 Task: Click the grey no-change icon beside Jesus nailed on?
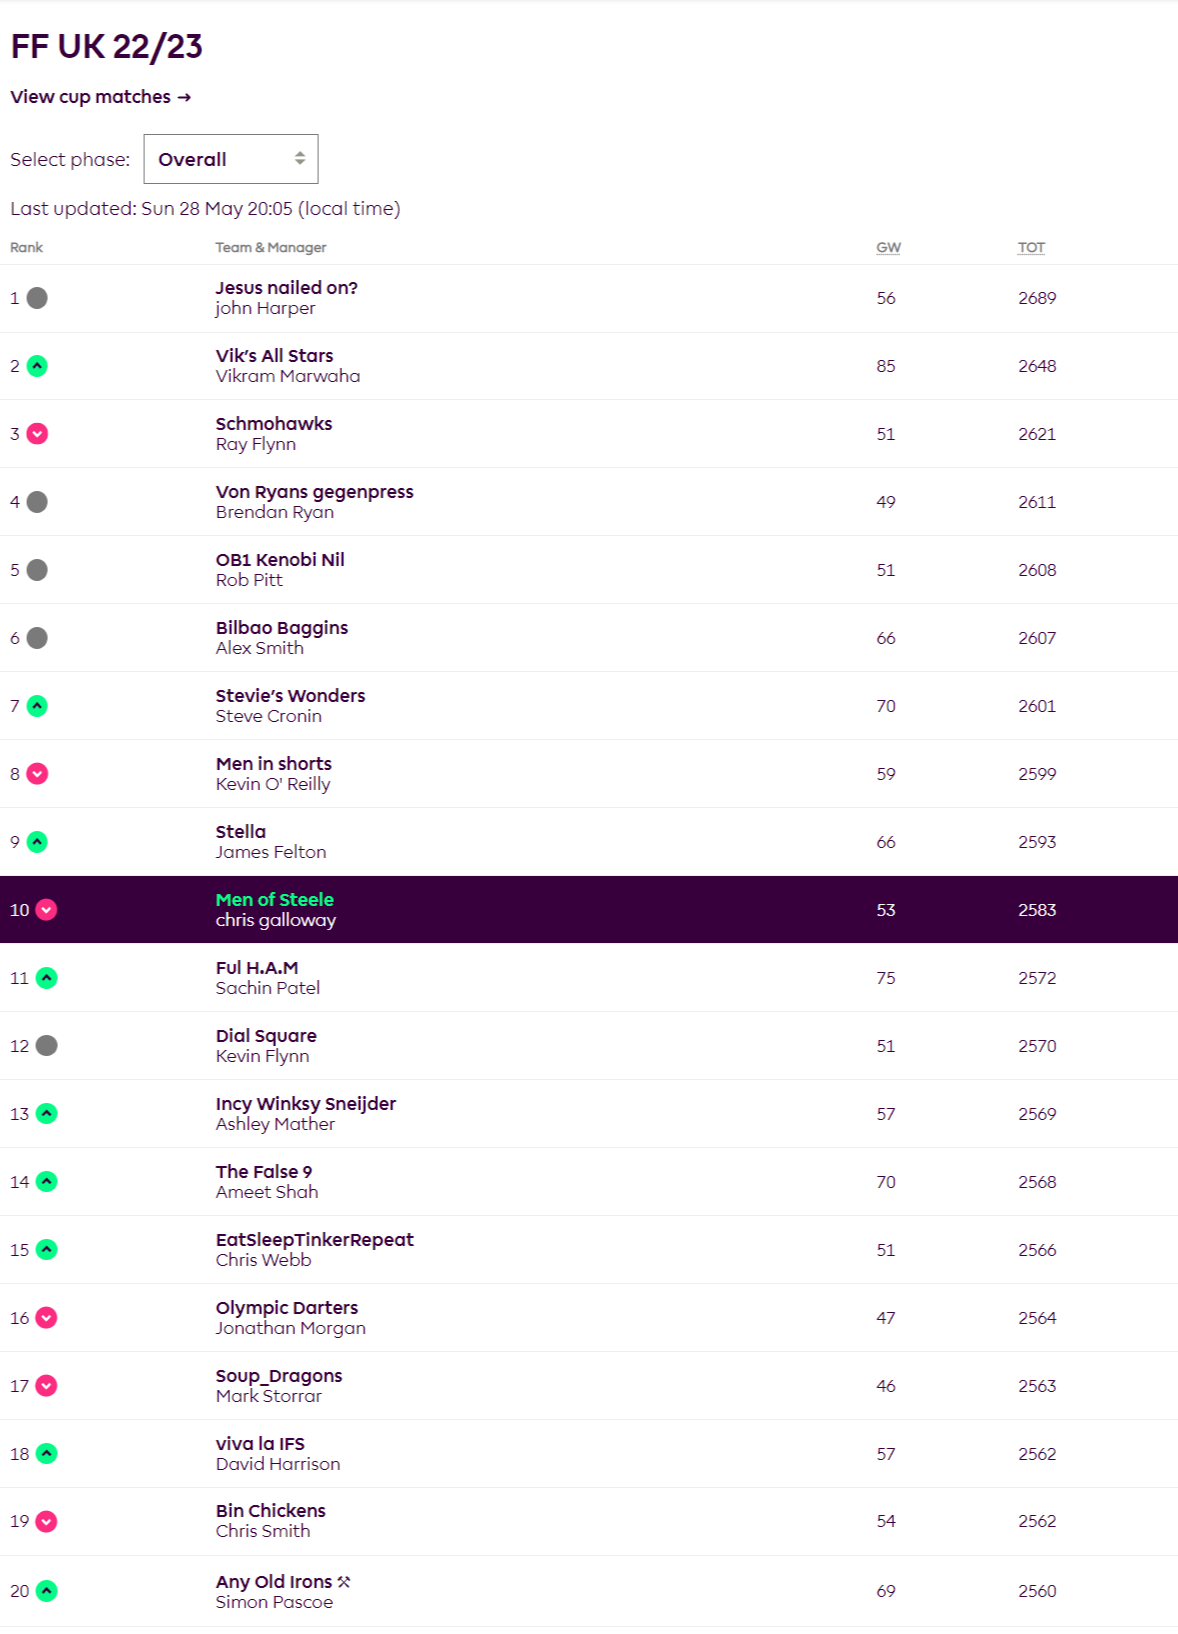click(37, 298)
